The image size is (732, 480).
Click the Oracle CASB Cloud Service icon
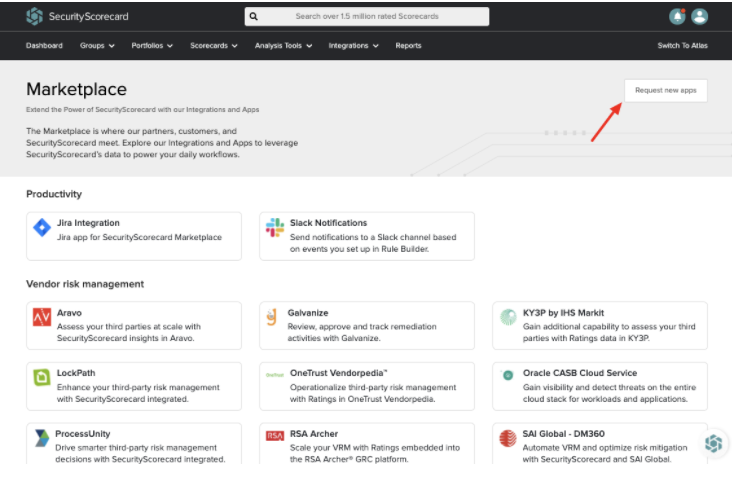click(508, 374)
